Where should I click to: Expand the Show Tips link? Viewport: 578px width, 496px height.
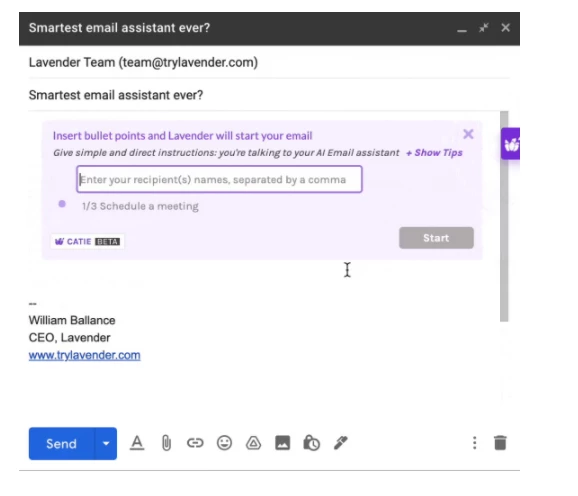[434, 153]
